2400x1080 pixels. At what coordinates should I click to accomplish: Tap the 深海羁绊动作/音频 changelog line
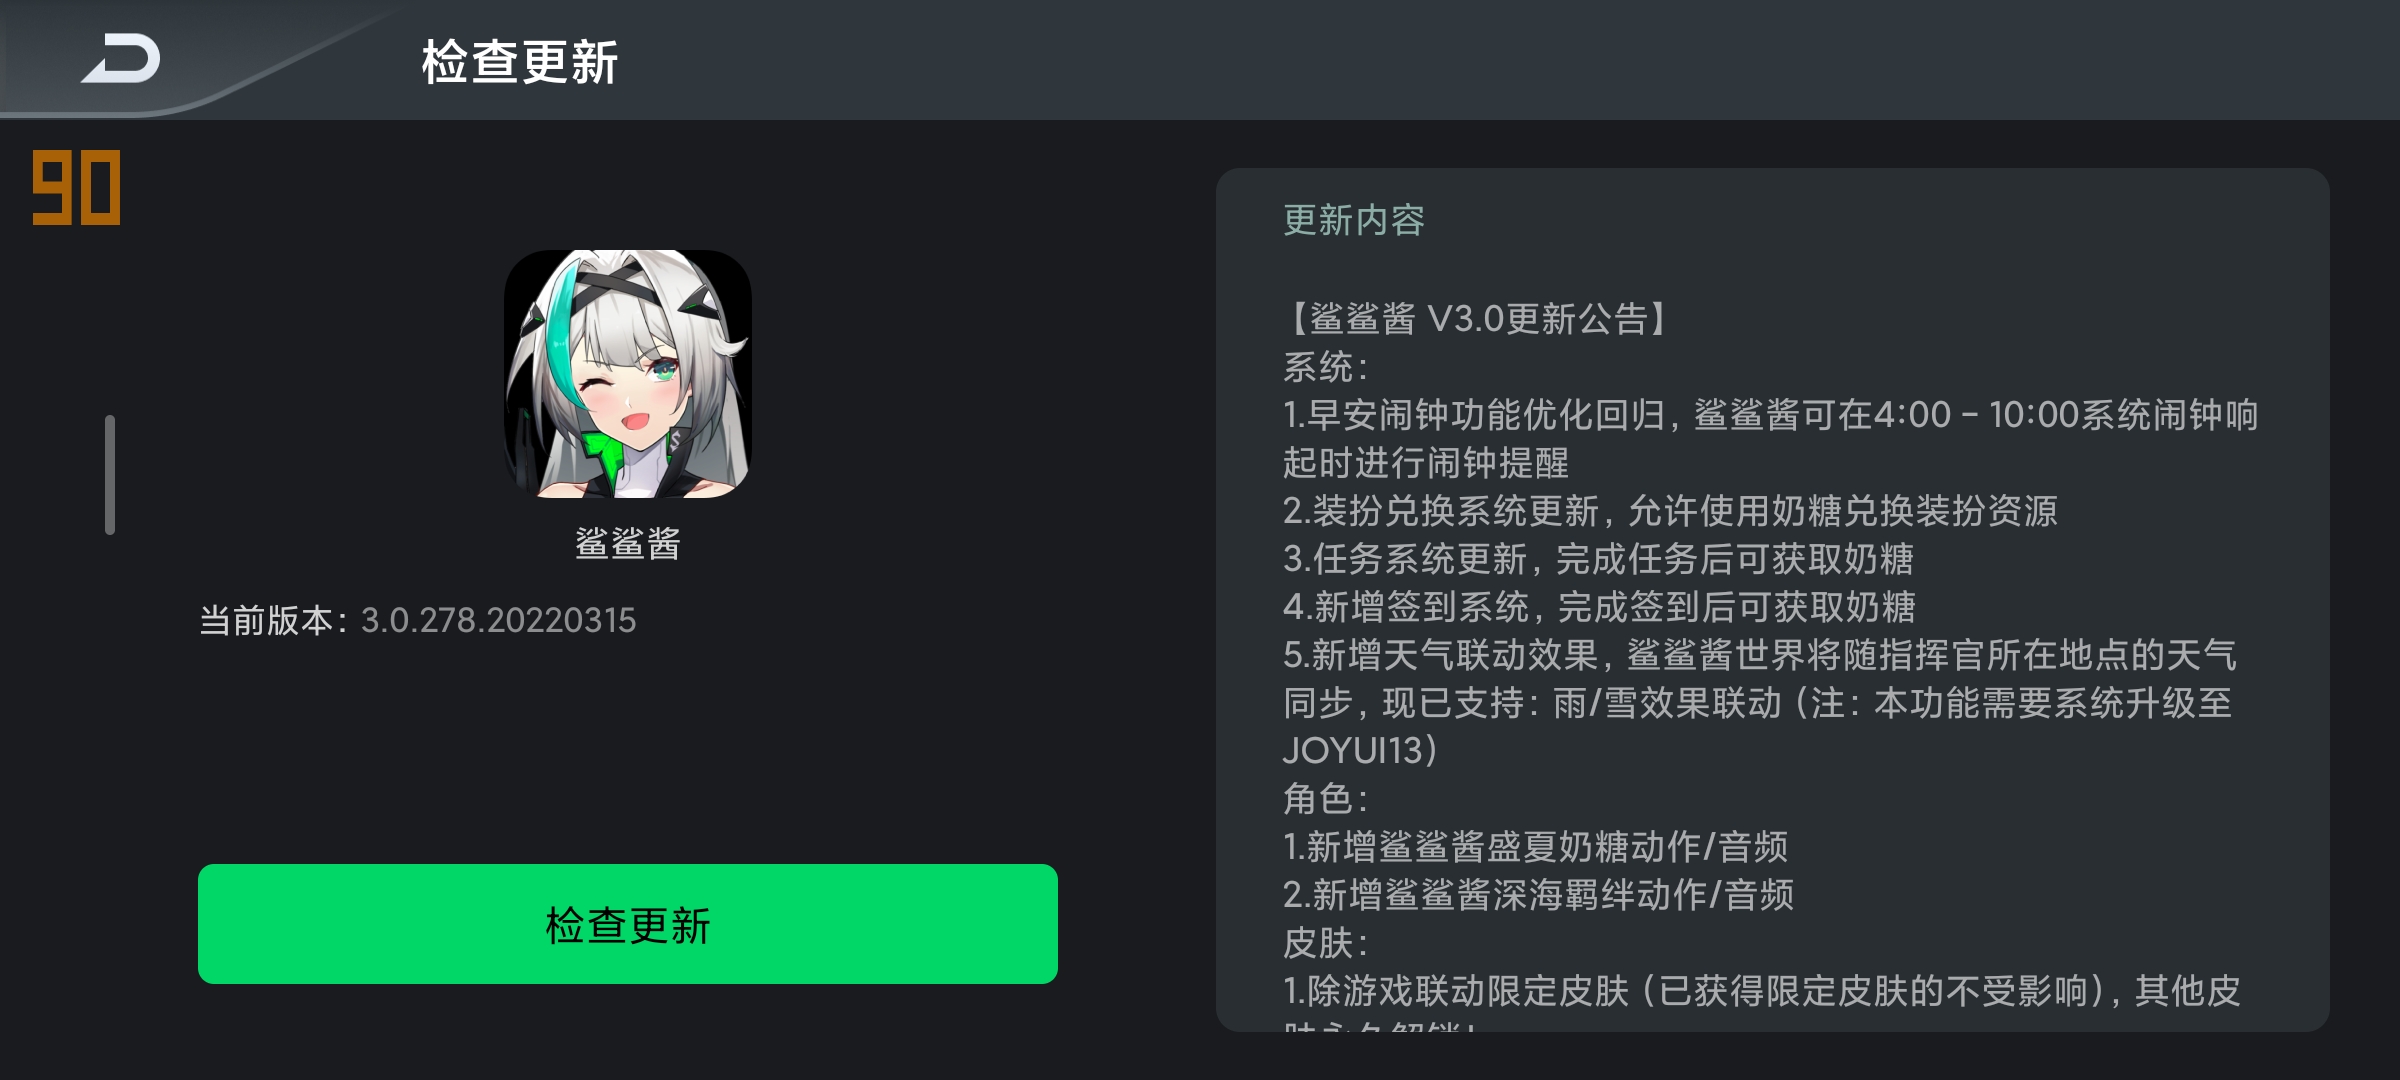coord(1538,895)
